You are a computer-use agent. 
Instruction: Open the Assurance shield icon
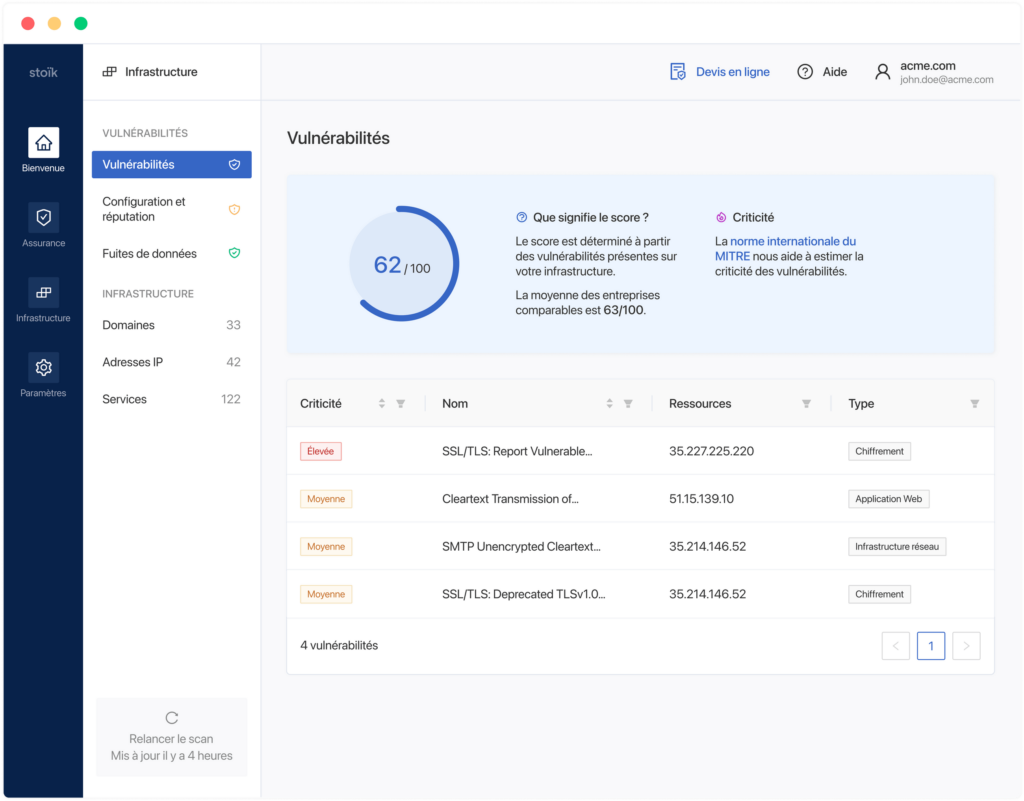tap(43, 217)
